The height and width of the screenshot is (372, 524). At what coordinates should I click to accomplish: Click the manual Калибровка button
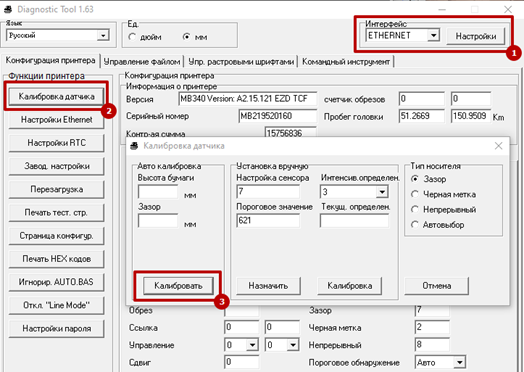pos(350,286)
